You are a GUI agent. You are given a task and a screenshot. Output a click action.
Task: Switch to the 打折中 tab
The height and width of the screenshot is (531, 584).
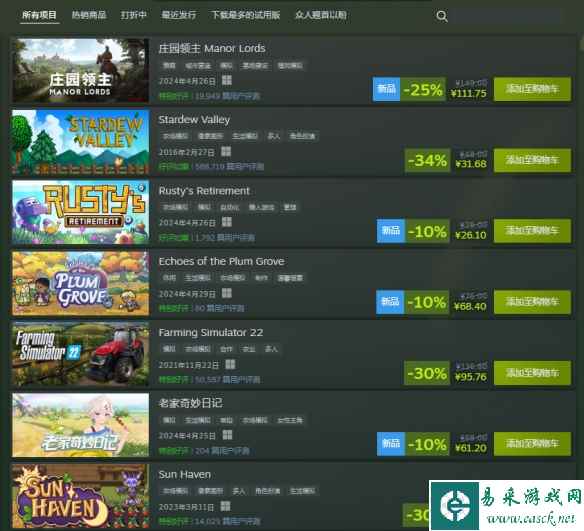pyautogui.click(x=133, y=15)
